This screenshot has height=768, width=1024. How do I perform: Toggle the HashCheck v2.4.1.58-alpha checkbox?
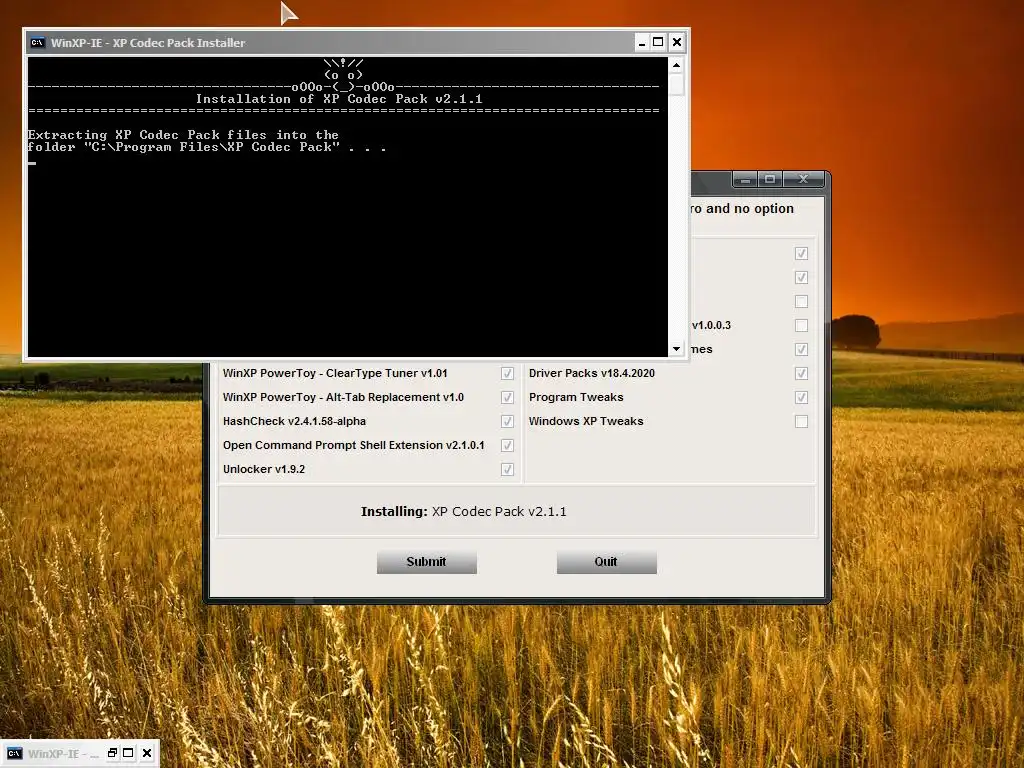point(507,421)
